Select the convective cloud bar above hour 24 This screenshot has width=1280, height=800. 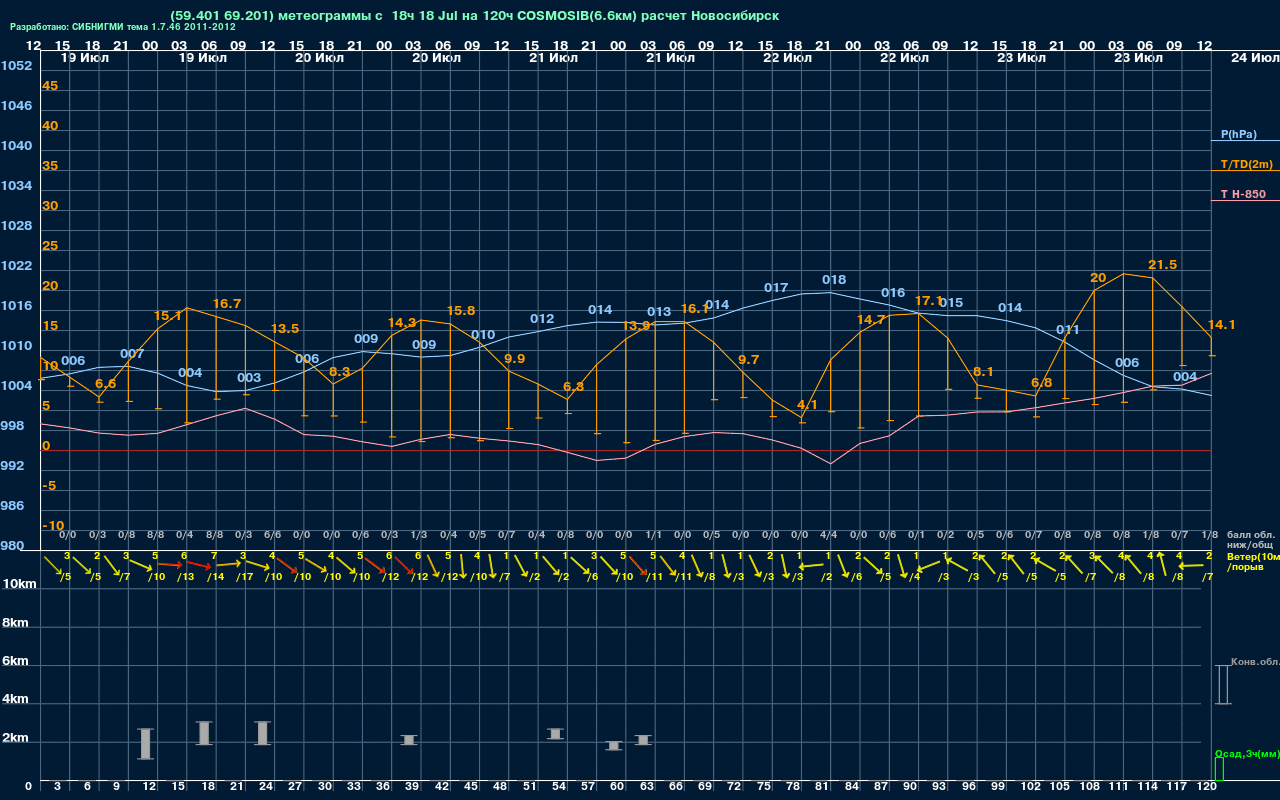coord(263,733)
